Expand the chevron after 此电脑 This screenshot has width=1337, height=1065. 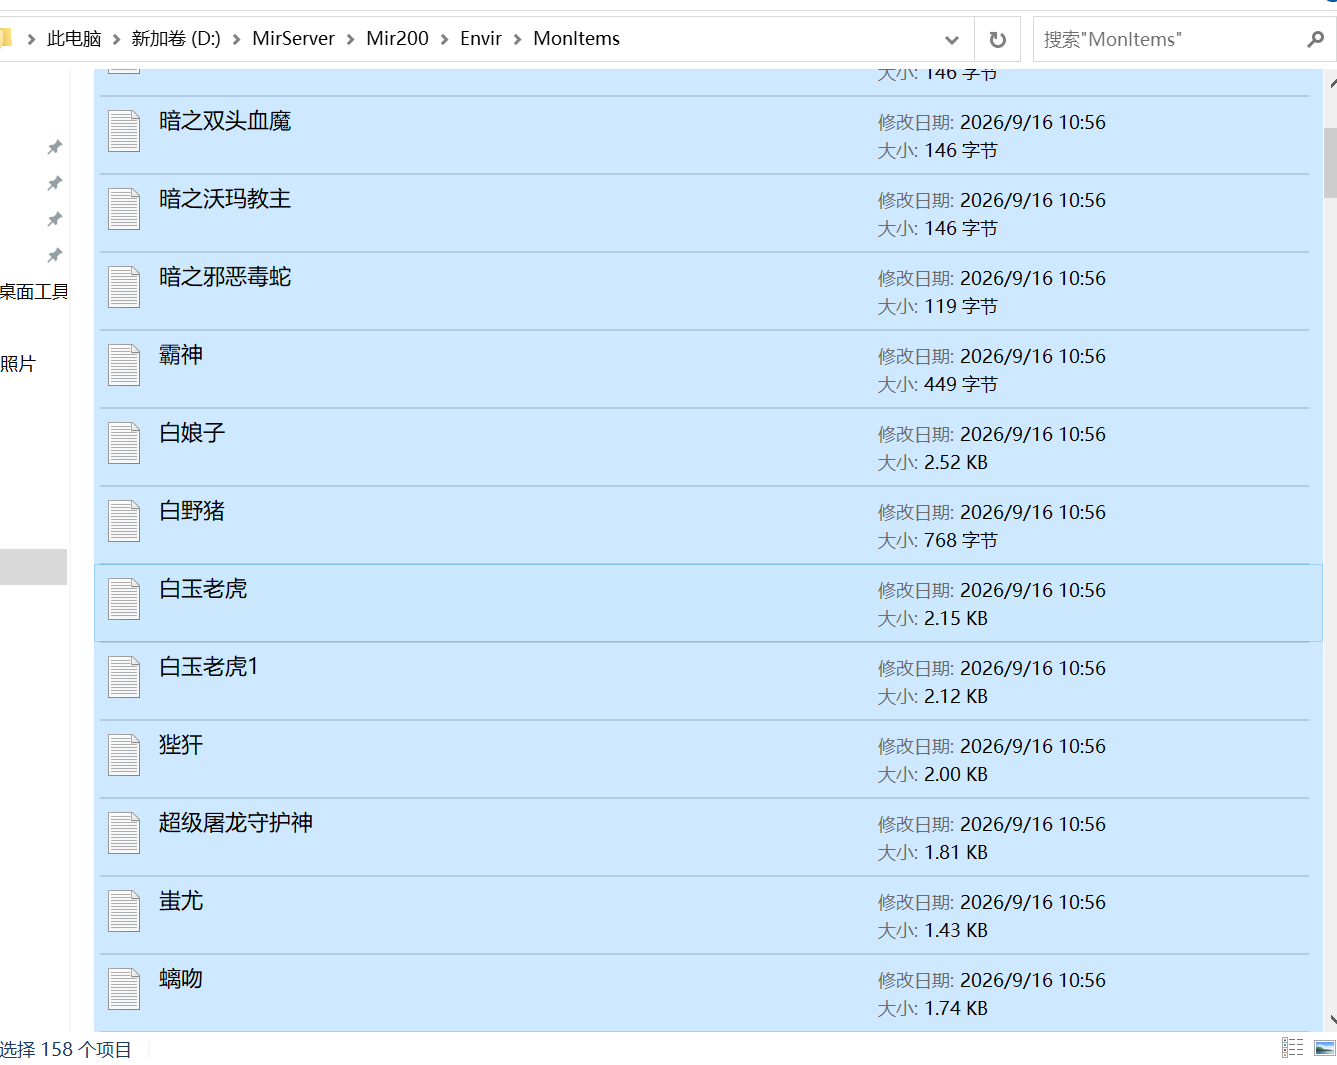pos(116,39)
